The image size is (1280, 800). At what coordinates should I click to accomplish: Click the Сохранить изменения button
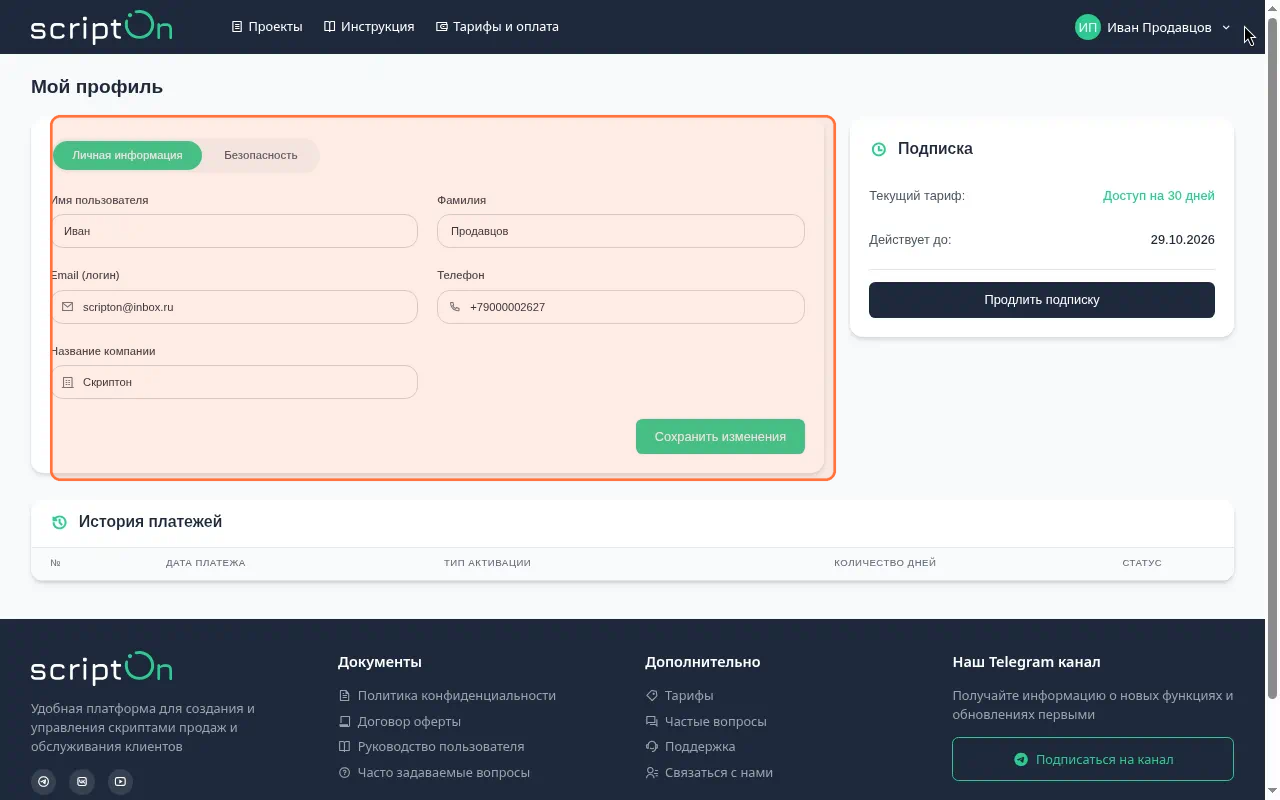[720, 436]
